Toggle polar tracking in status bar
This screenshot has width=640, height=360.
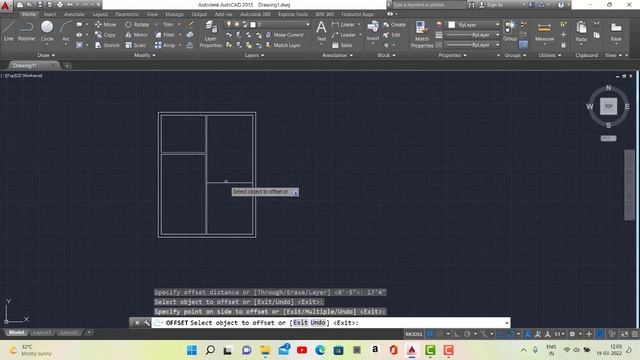pyautogui.click(x=467, y=334)
